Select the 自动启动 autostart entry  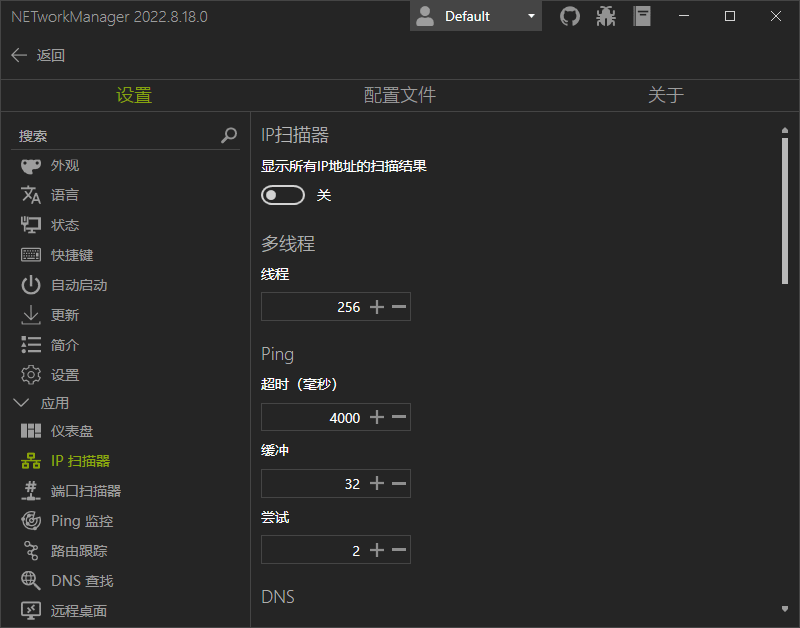[64, 285]
